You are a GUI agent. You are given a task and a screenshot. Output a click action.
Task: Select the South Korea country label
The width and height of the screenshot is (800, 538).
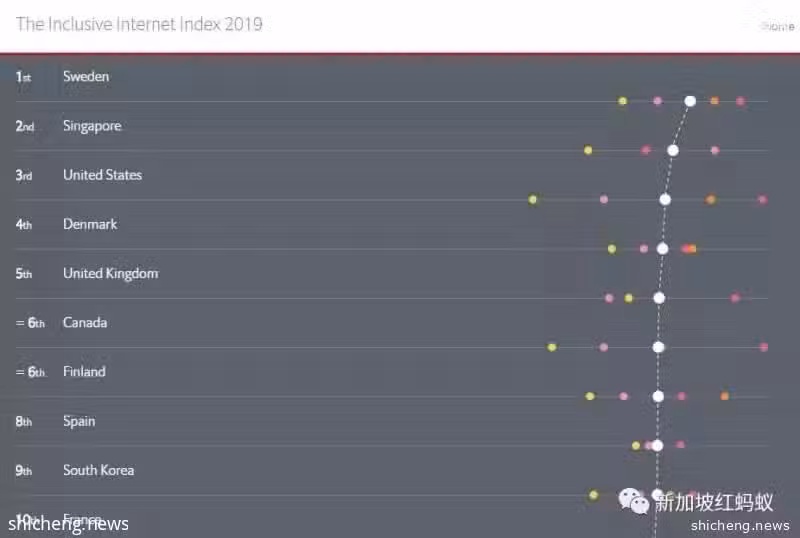pyautogui.click(x=98, y=470)
